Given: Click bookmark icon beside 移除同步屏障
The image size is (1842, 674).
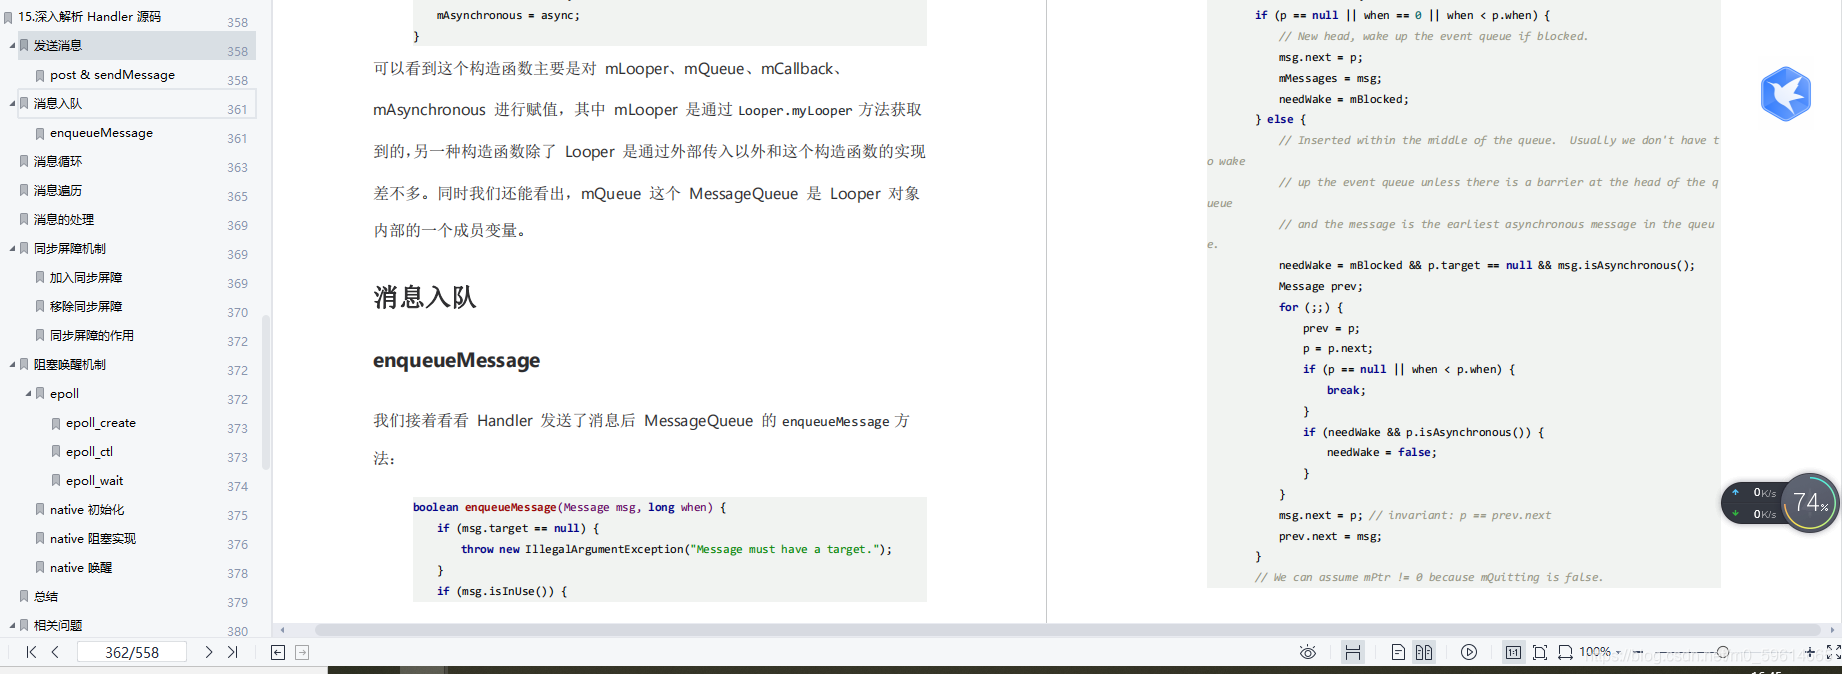Looking at the screenshot, I should tap(40, 306).
